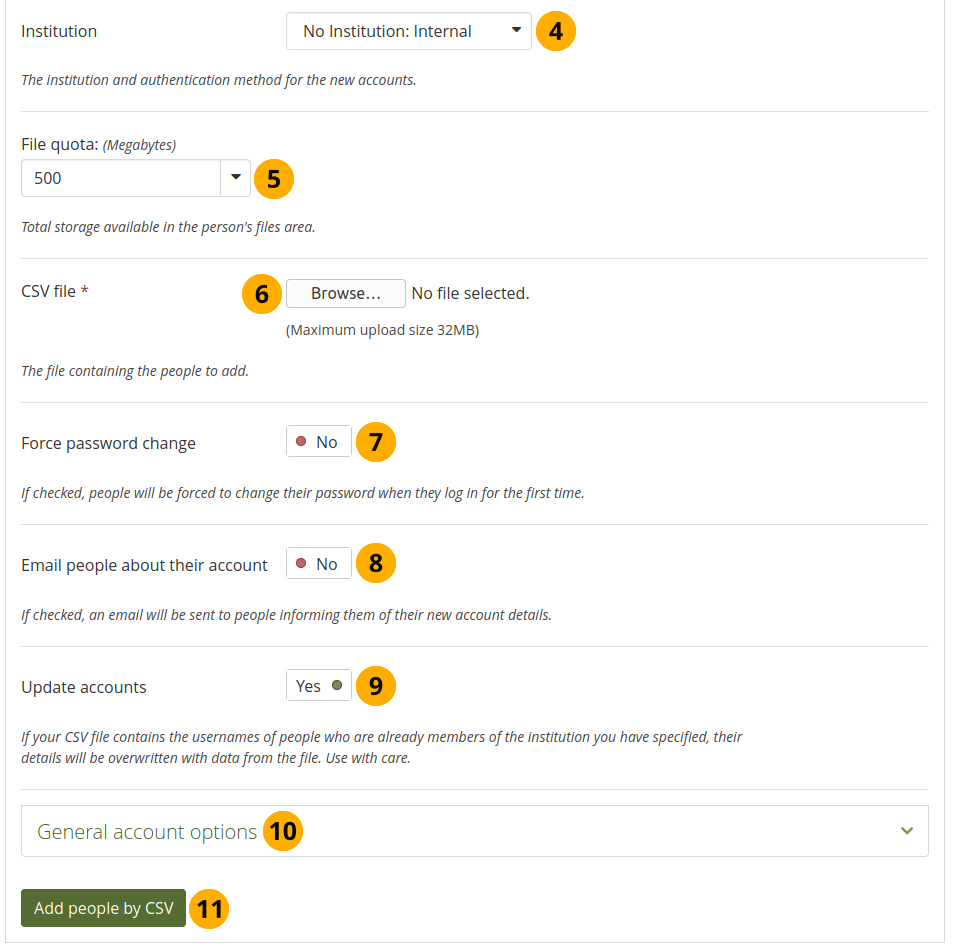
Task: Open the Institution dropdown
Action: point(408,31)
